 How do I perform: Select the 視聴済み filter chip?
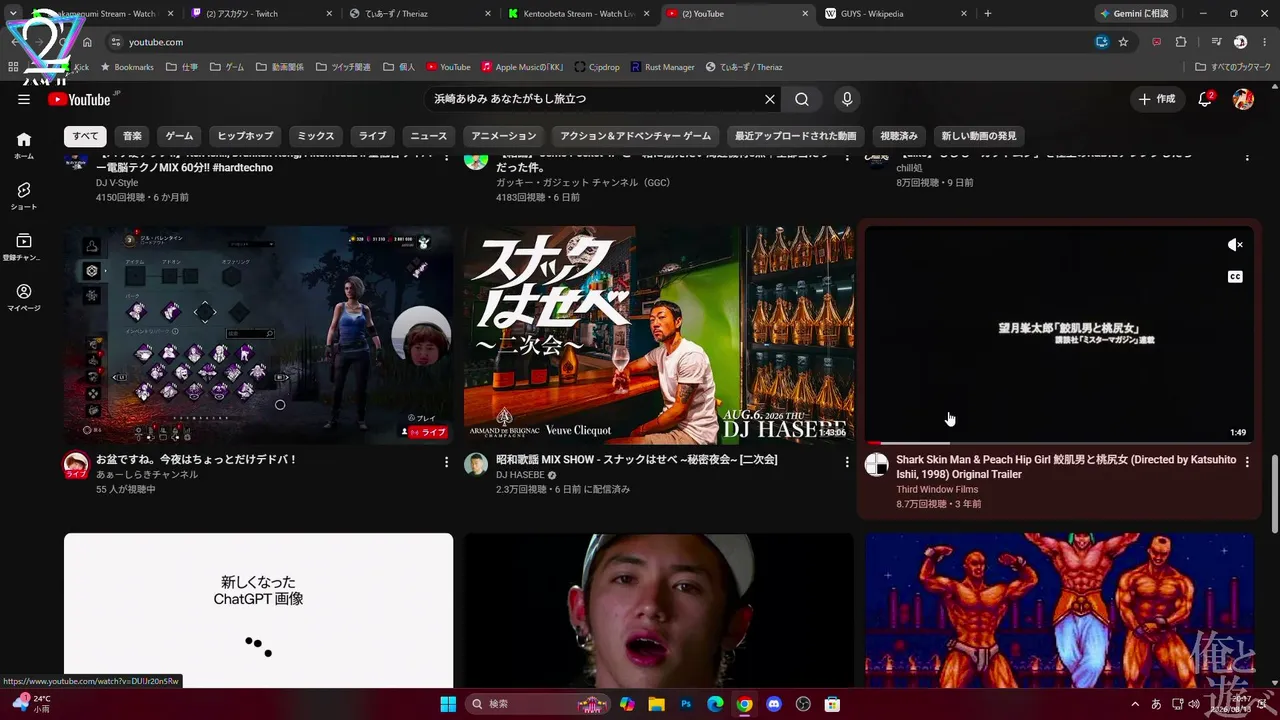(x=898, y=136)
